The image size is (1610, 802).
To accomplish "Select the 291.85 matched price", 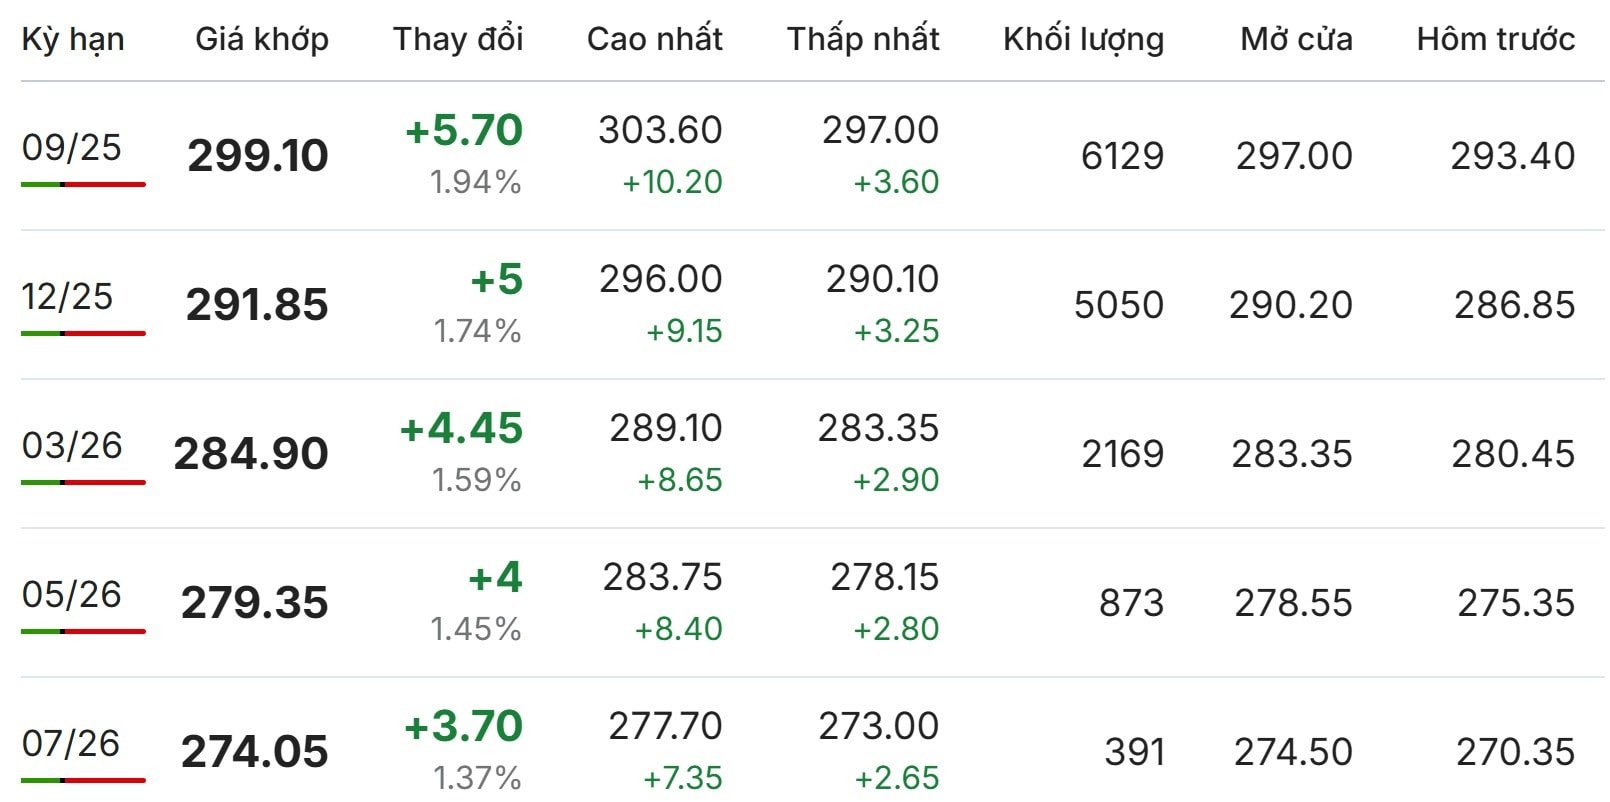I will 257,305.
